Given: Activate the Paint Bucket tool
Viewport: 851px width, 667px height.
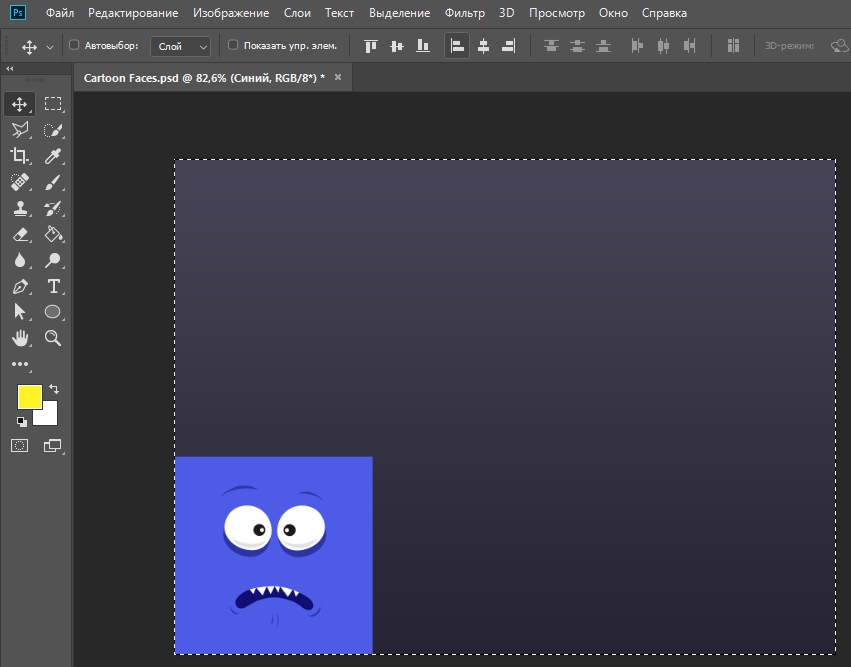Looking at the screenshot, I should [53, 234].
